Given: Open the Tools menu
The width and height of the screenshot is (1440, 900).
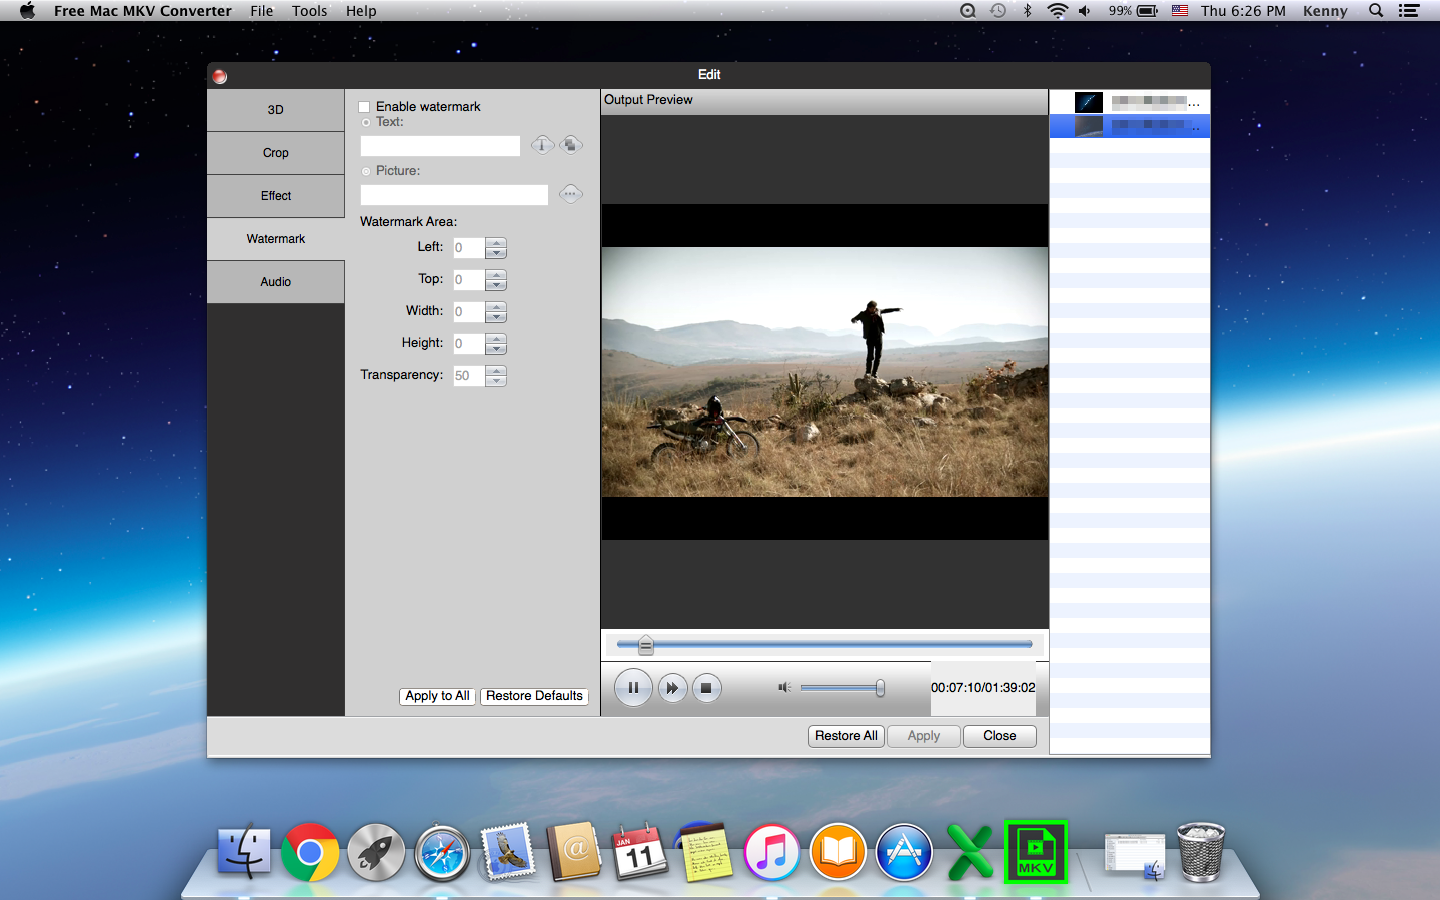Looking at the screenshot, I should 310,11.
